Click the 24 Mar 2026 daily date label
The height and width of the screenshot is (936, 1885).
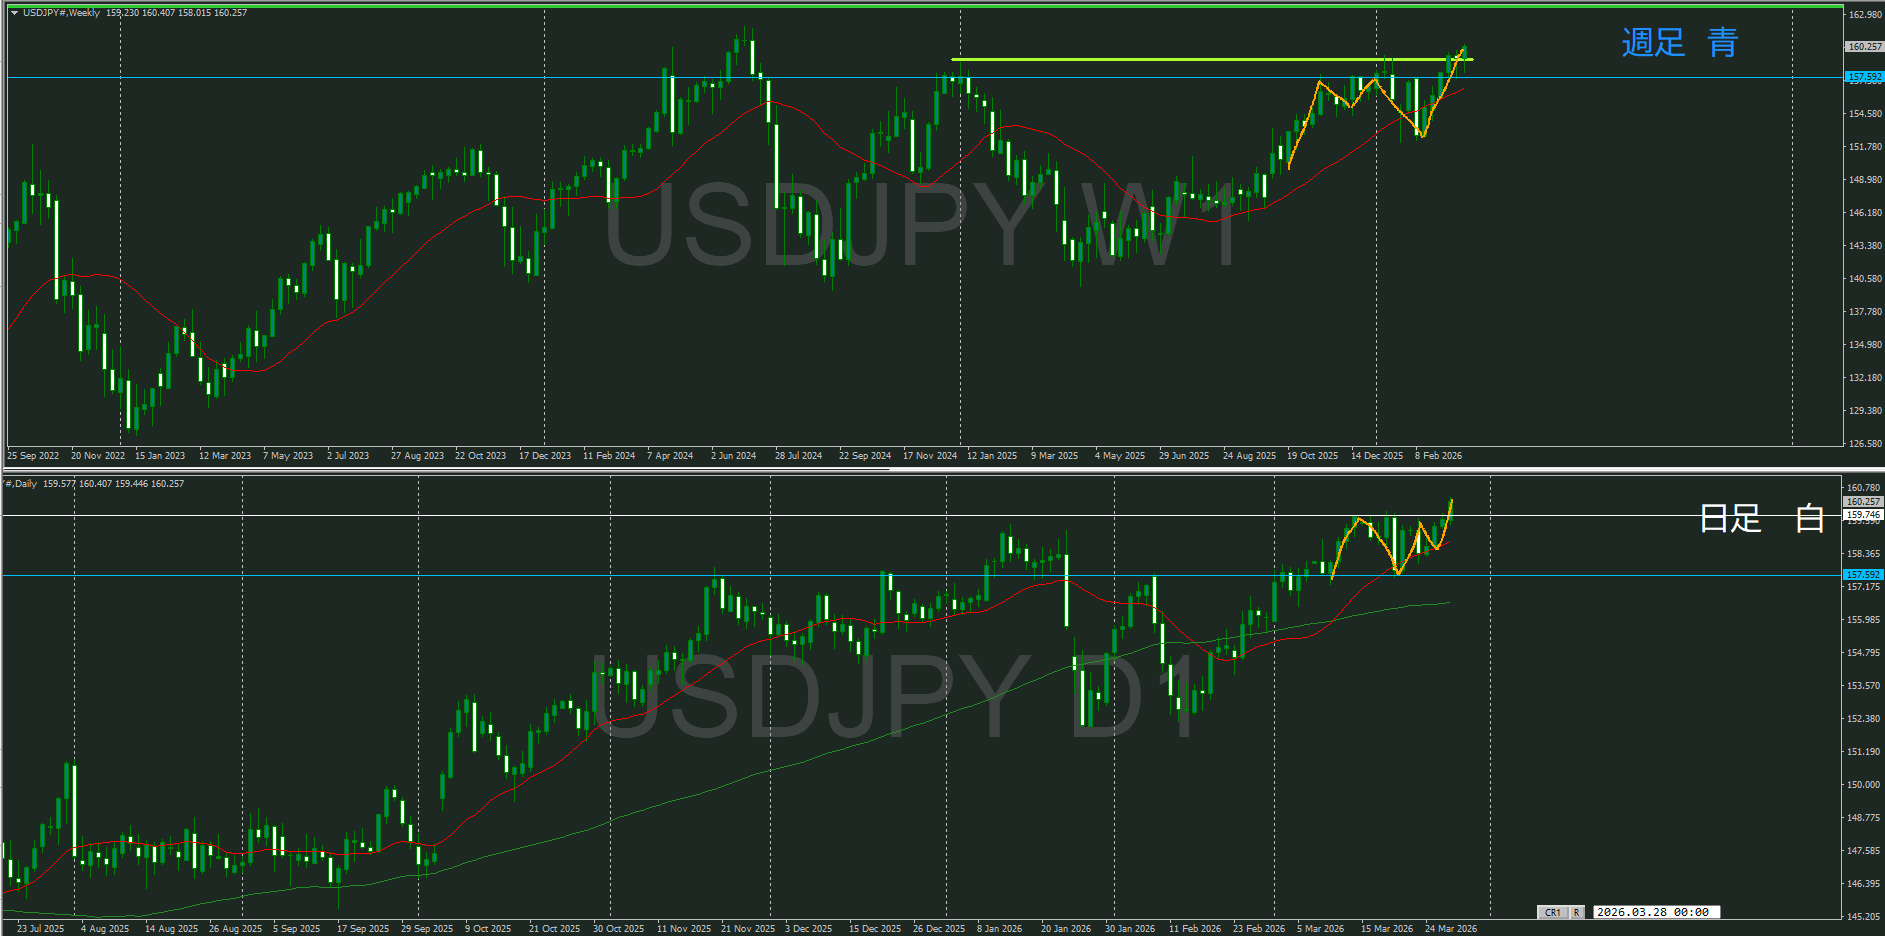pyautogui.click(x=1450, y=929)
